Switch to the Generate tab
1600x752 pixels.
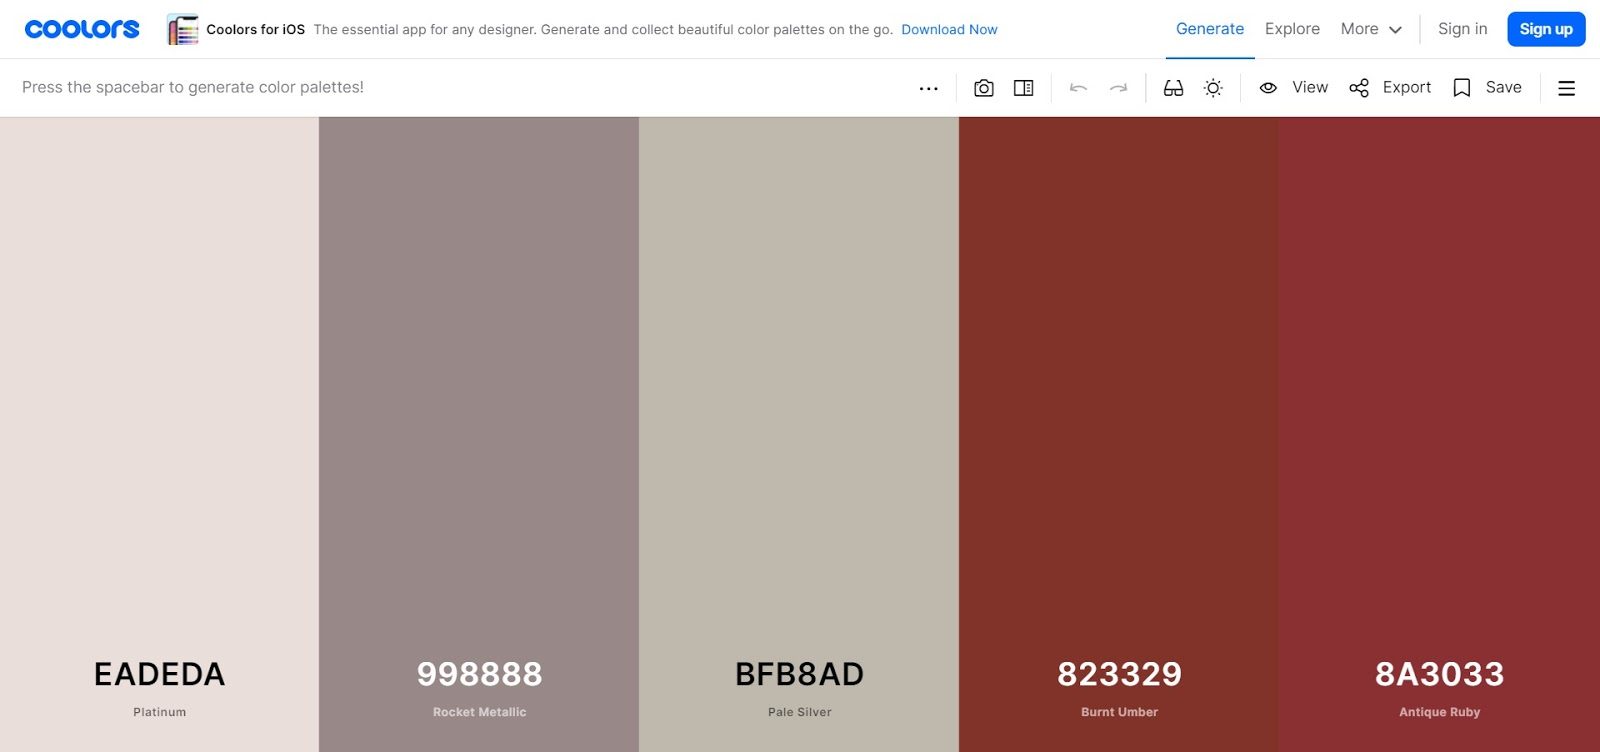coord(1210,29)
